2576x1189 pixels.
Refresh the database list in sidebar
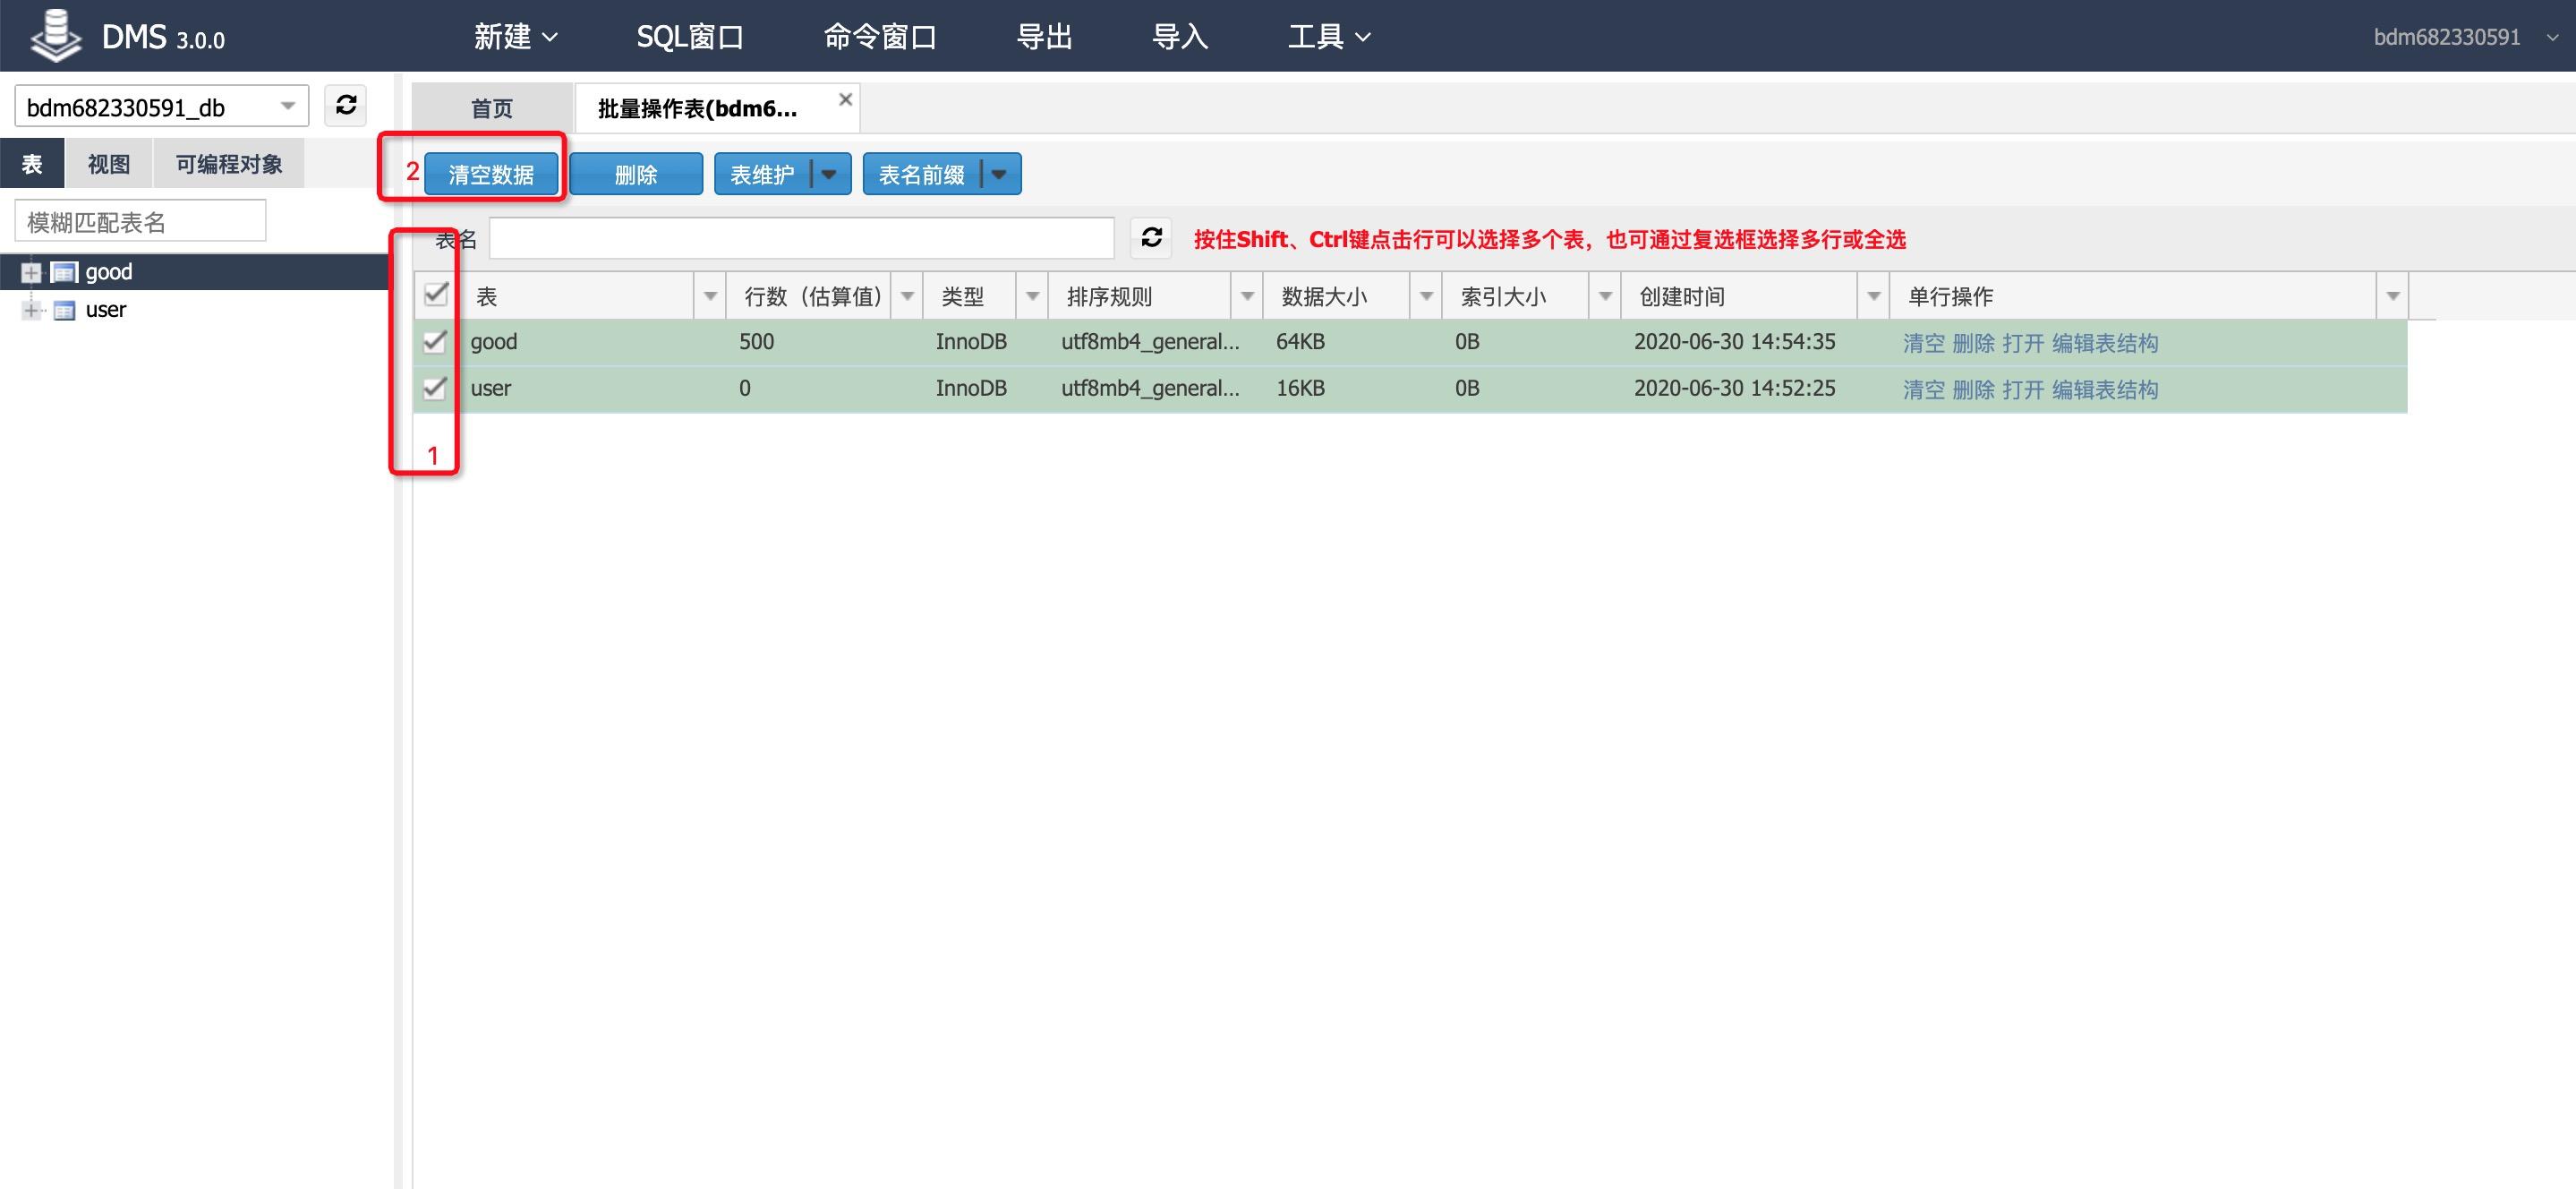(x=346, y=106)
